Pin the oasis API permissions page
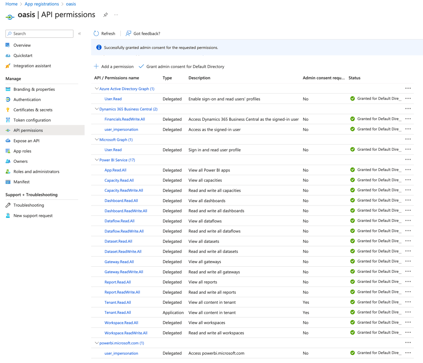The image size is (423, 363). coord(106,15)
